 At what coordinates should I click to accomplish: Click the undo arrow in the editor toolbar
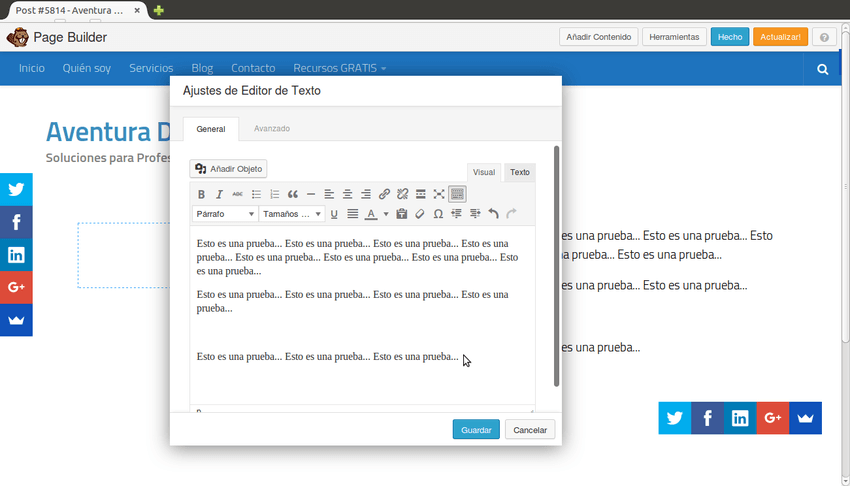click(x=493, y=214)
